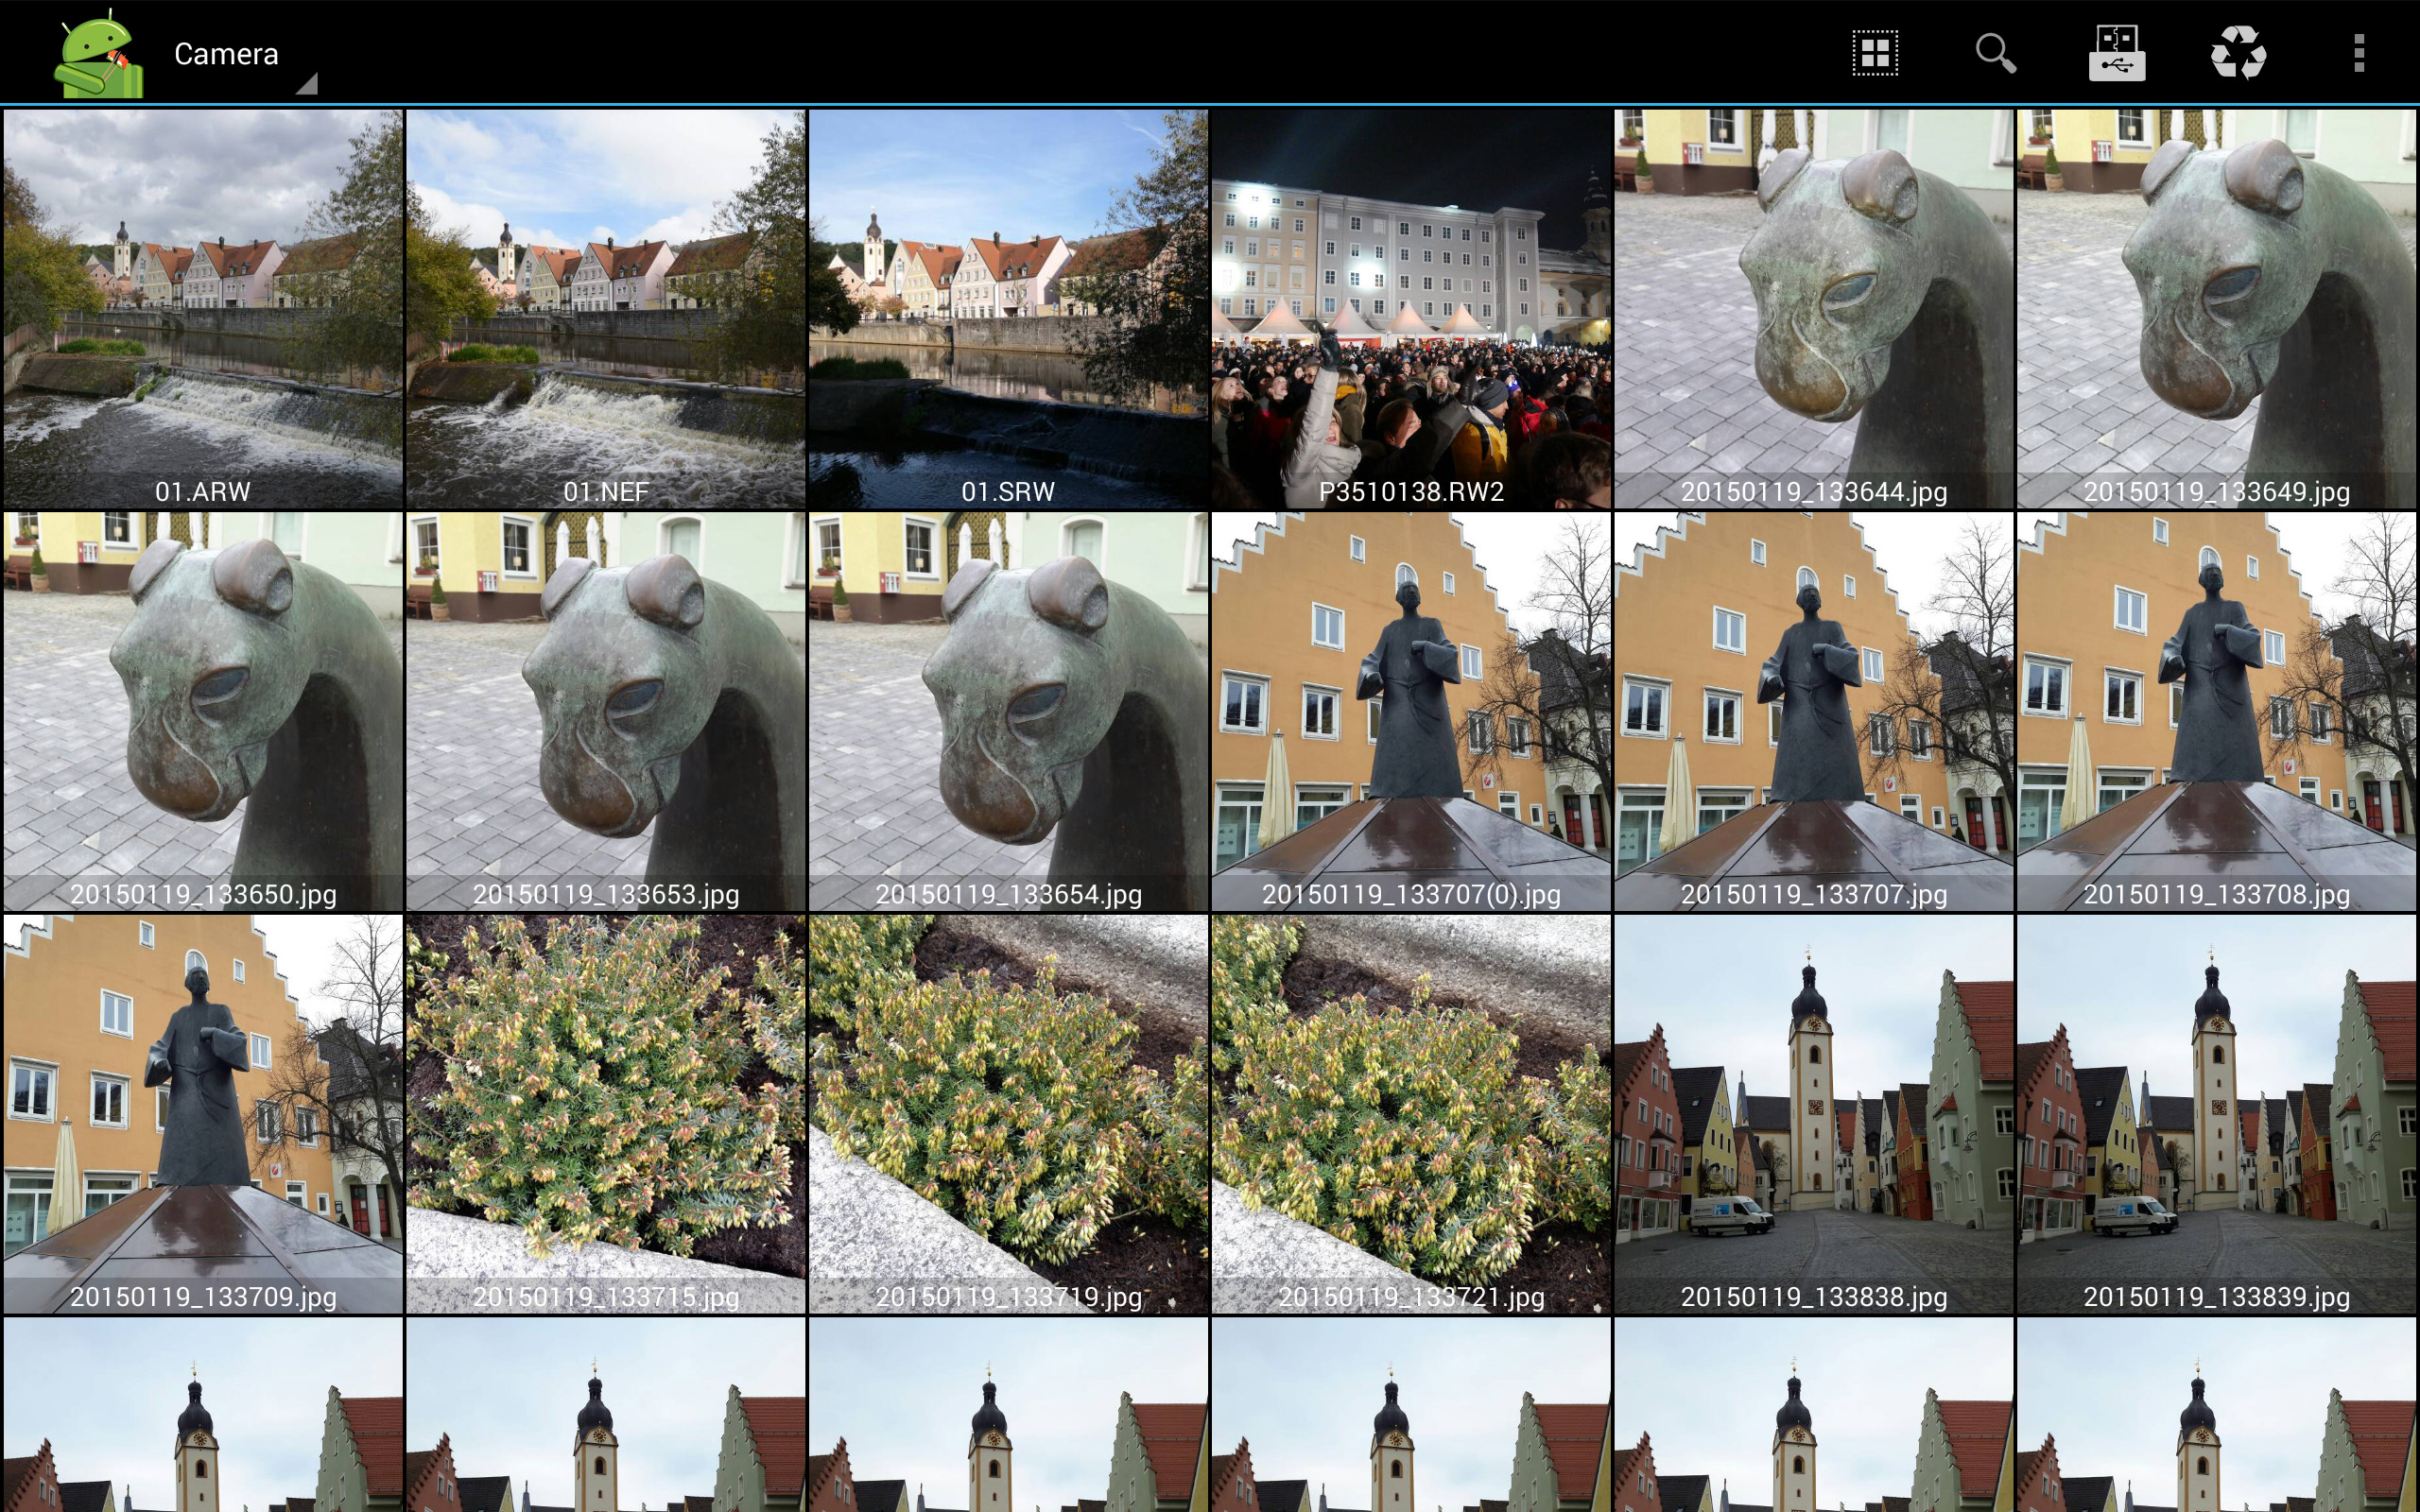The height and width of the screenshot is (1512, 2420).
Task: Tap the recycle refresh icon
Action: [2238, 53]
